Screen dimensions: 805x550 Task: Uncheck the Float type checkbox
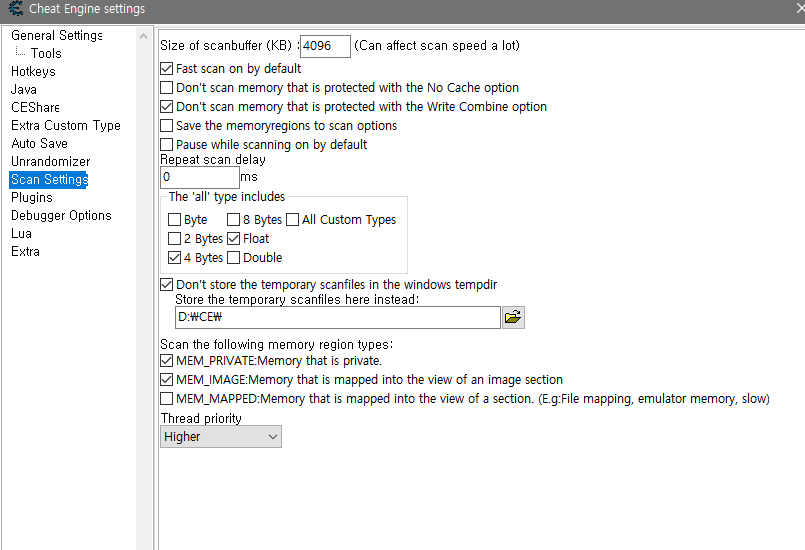[234, 239]
